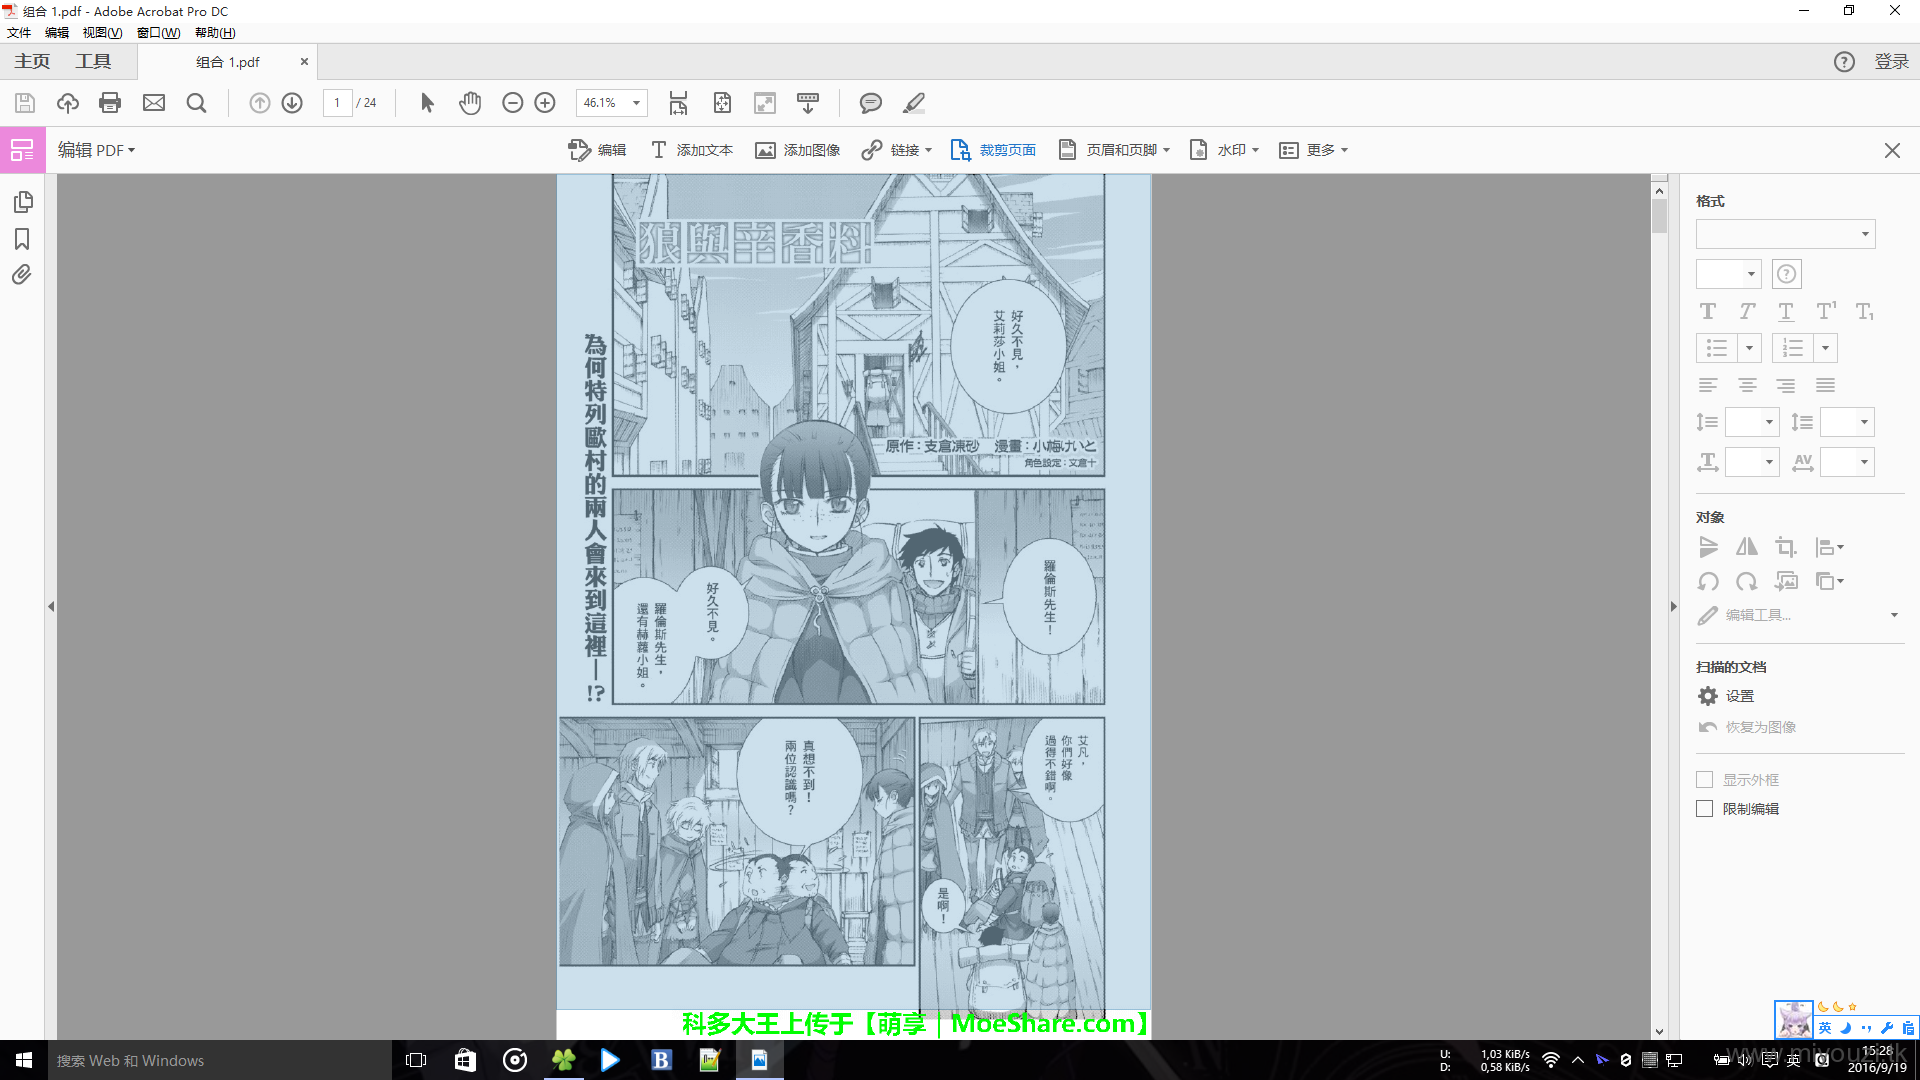Screen dimensions: 1920x1080
Task: Click the 添加文本 button
Action: (x=692, y=150)
